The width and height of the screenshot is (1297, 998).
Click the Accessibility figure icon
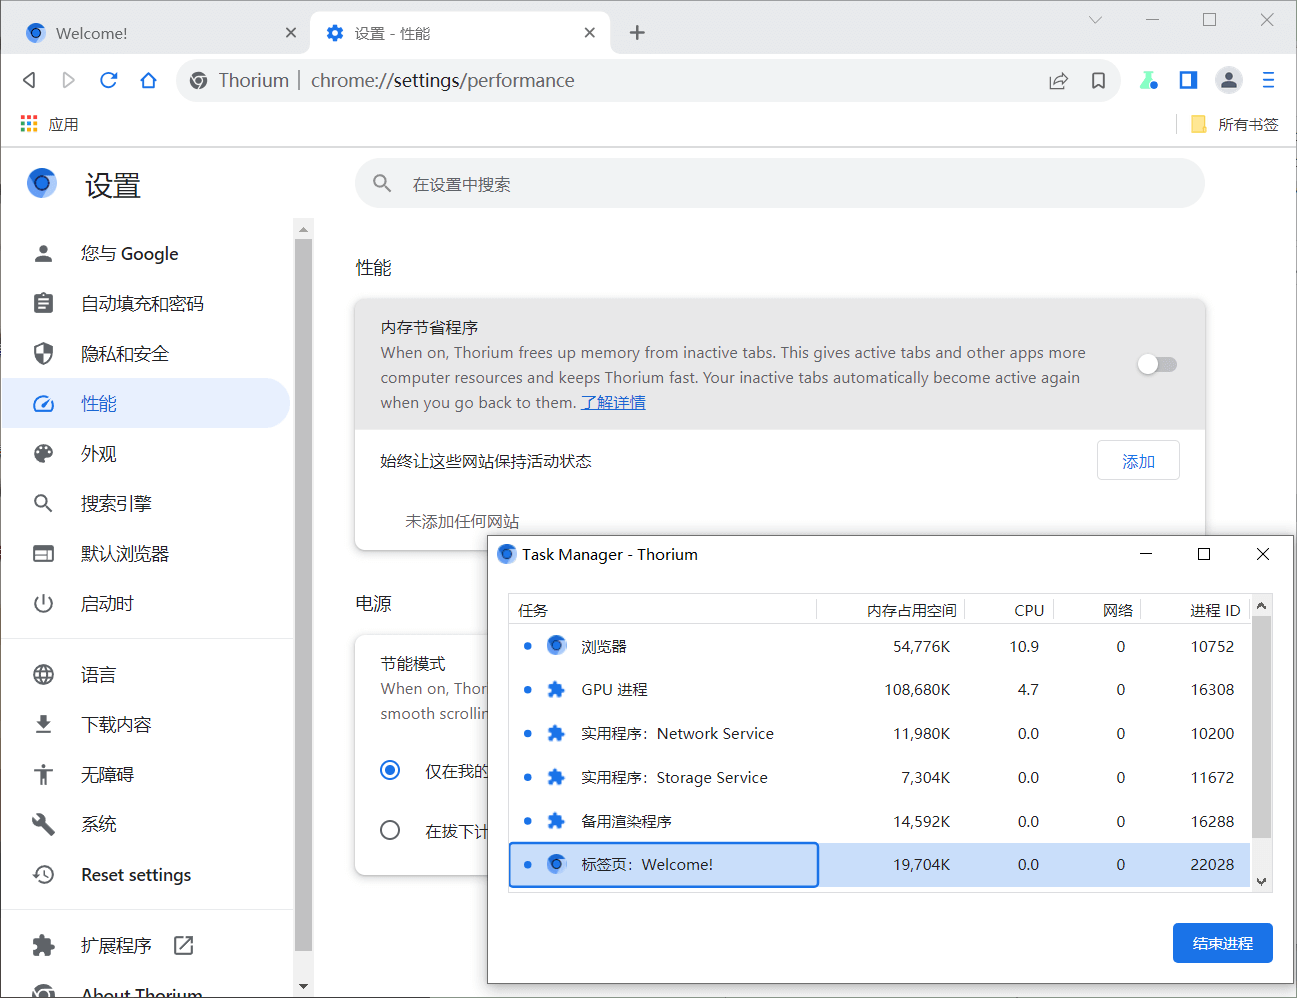click(43, 774)
